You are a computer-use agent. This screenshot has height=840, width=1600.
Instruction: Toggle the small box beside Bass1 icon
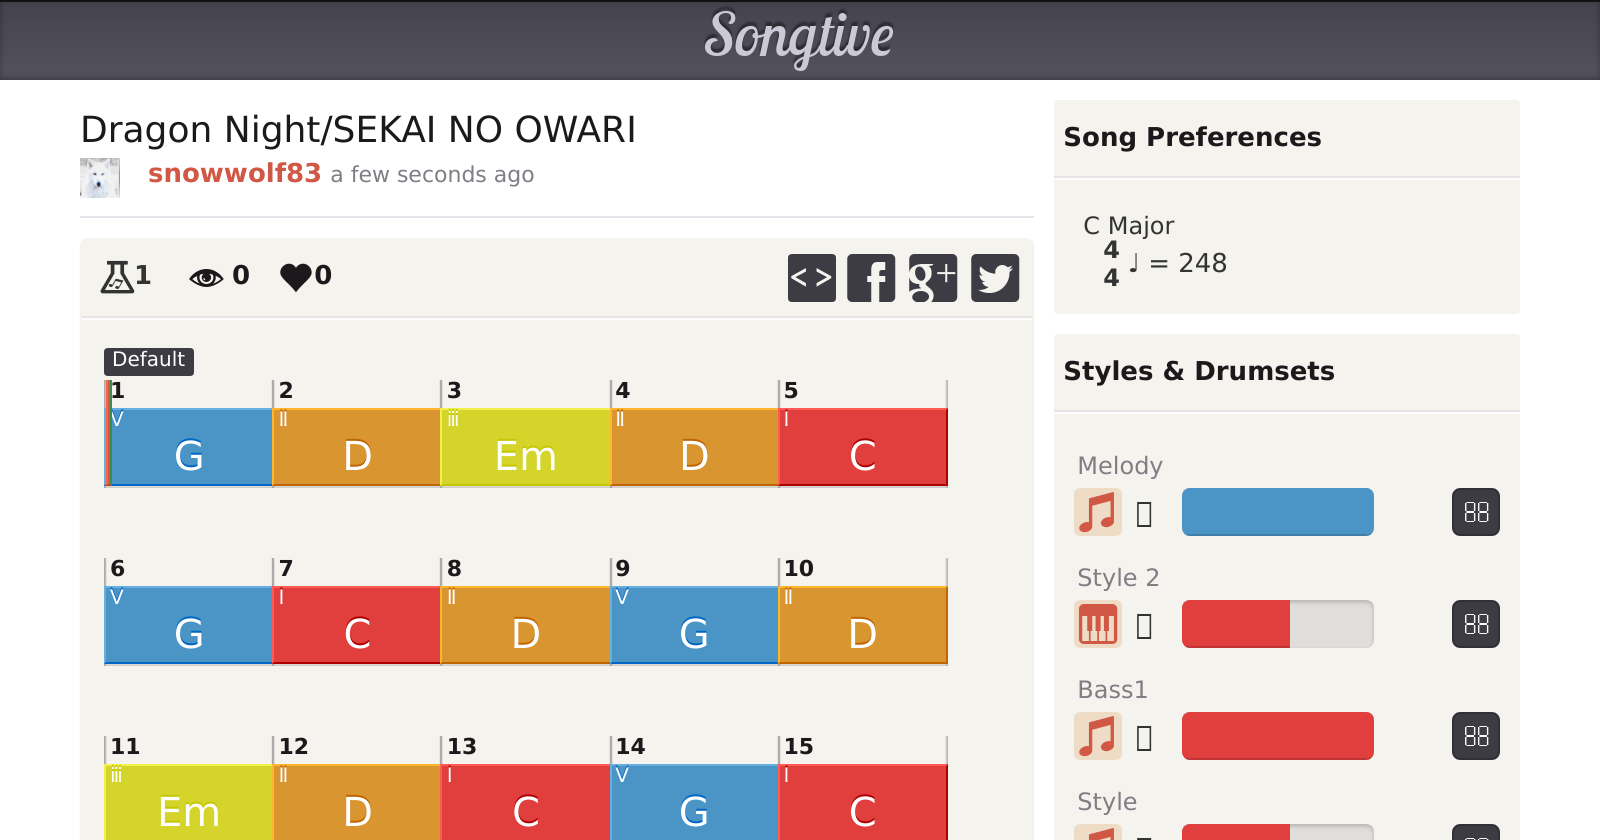point(1145,738)
